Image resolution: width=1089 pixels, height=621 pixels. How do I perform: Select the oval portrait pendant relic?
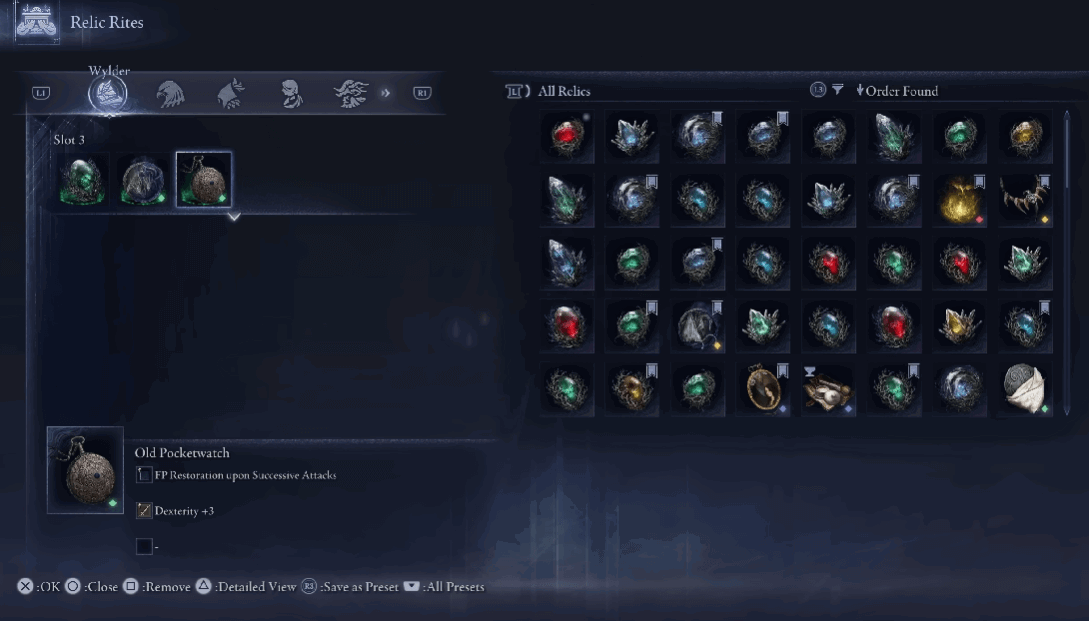pyautogui.click(x=763, y=389)
